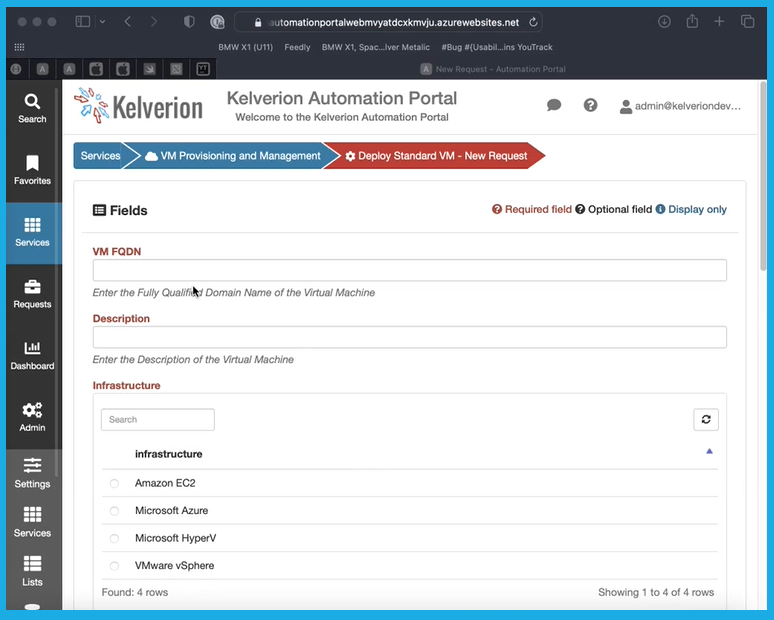The image size is (774, 620).
Task: Select the Microsoft HyperV radio button
Action: (114, 539)
